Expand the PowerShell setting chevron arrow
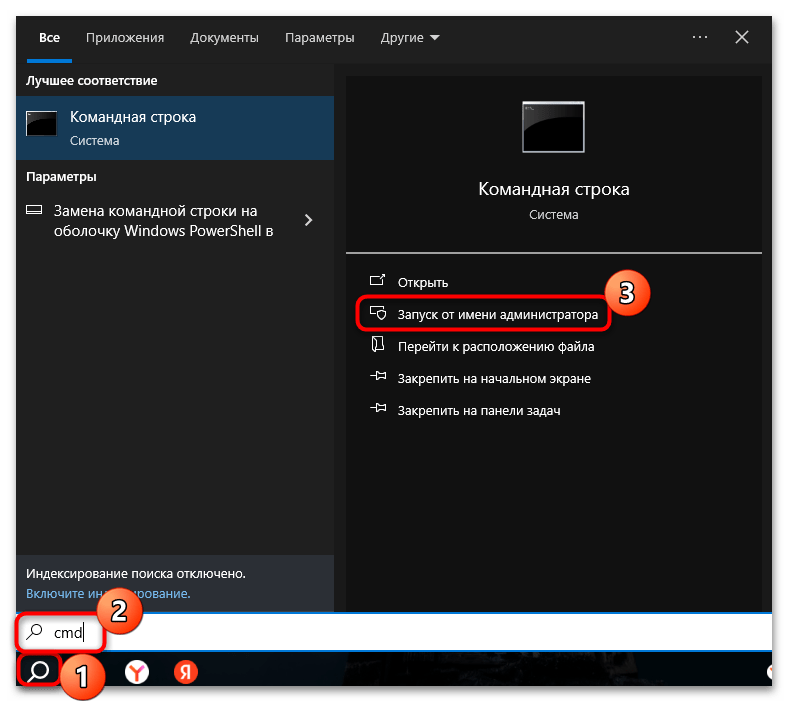 (x=309, y=220)
